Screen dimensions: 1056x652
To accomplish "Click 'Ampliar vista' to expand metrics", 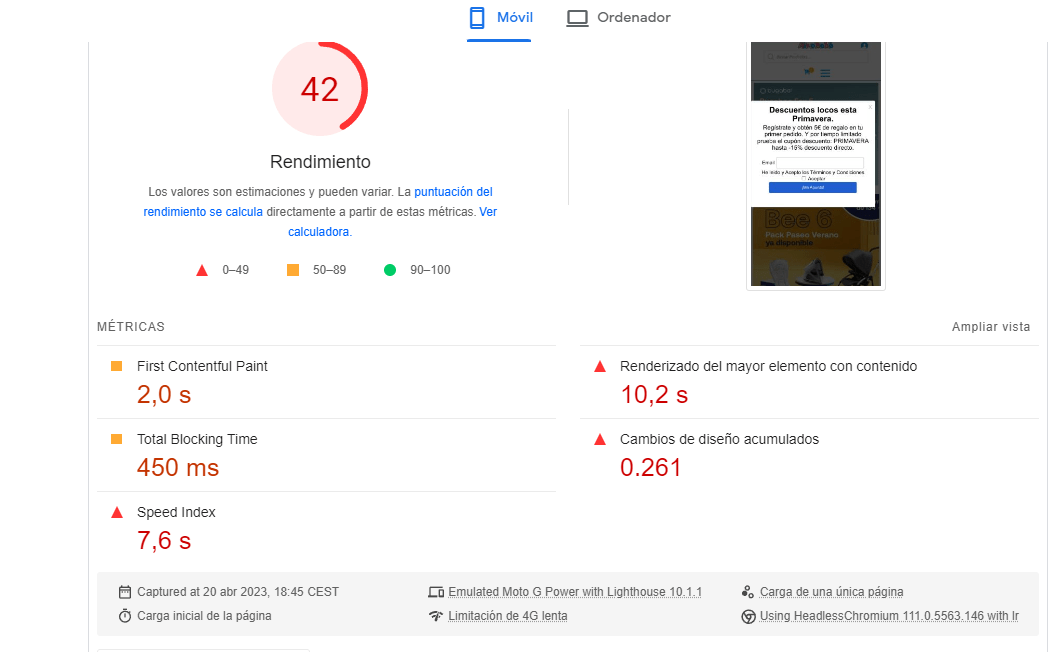I will coord(991,327).
